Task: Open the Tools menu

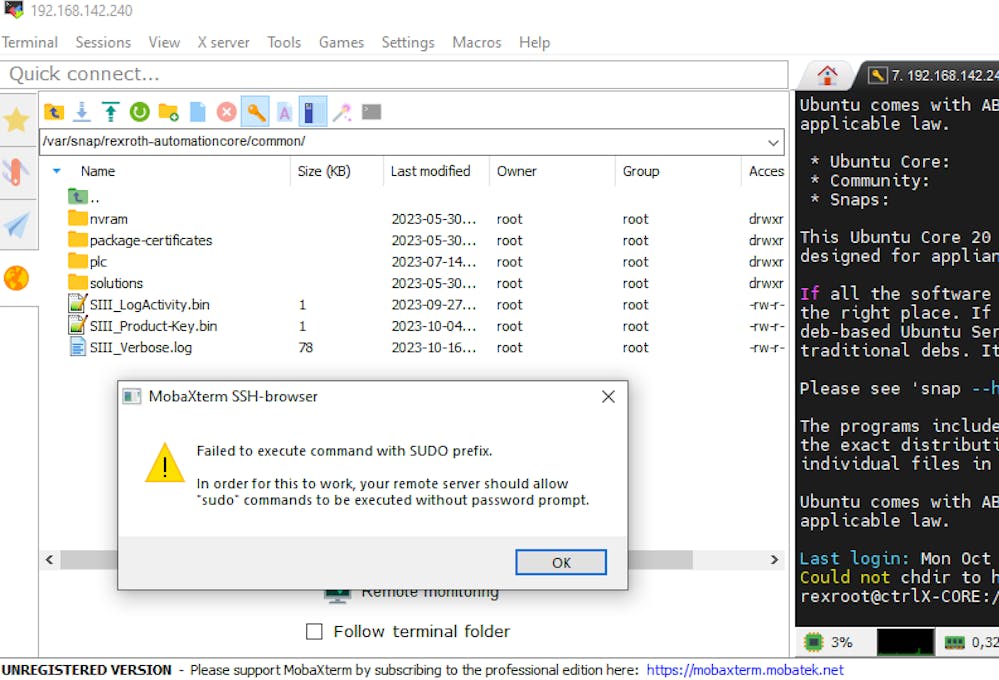Action: pos(284,42)
